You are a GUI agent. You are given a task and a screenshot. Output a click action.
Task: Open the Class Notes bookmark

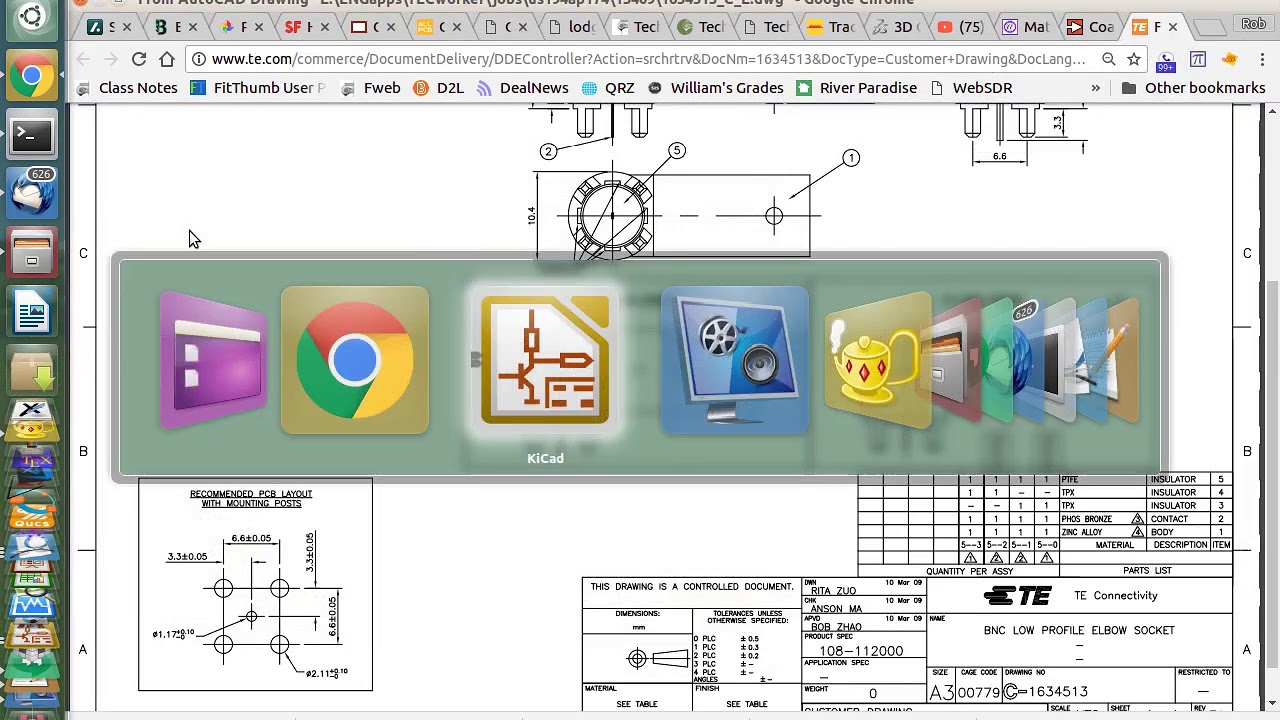tap(127, 88)
